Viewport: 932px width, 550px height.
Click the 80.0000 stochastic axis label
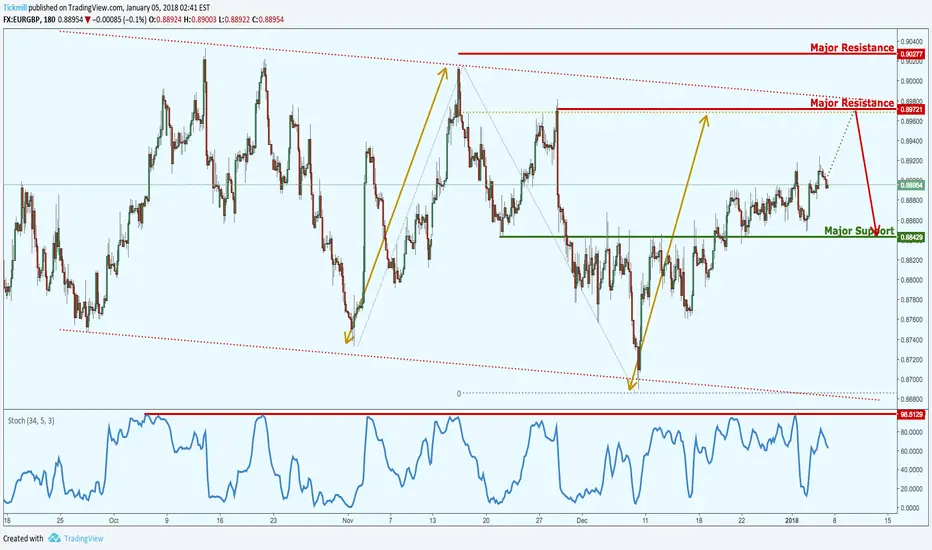912,432
